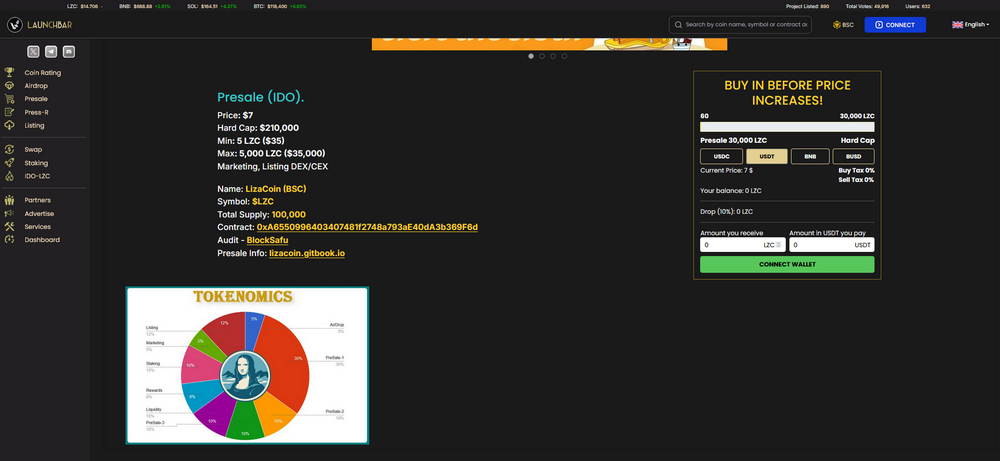Select BNB payment option
This screenshot has width=1000, height=461.
pyautogui.click(x=809, y=156)
